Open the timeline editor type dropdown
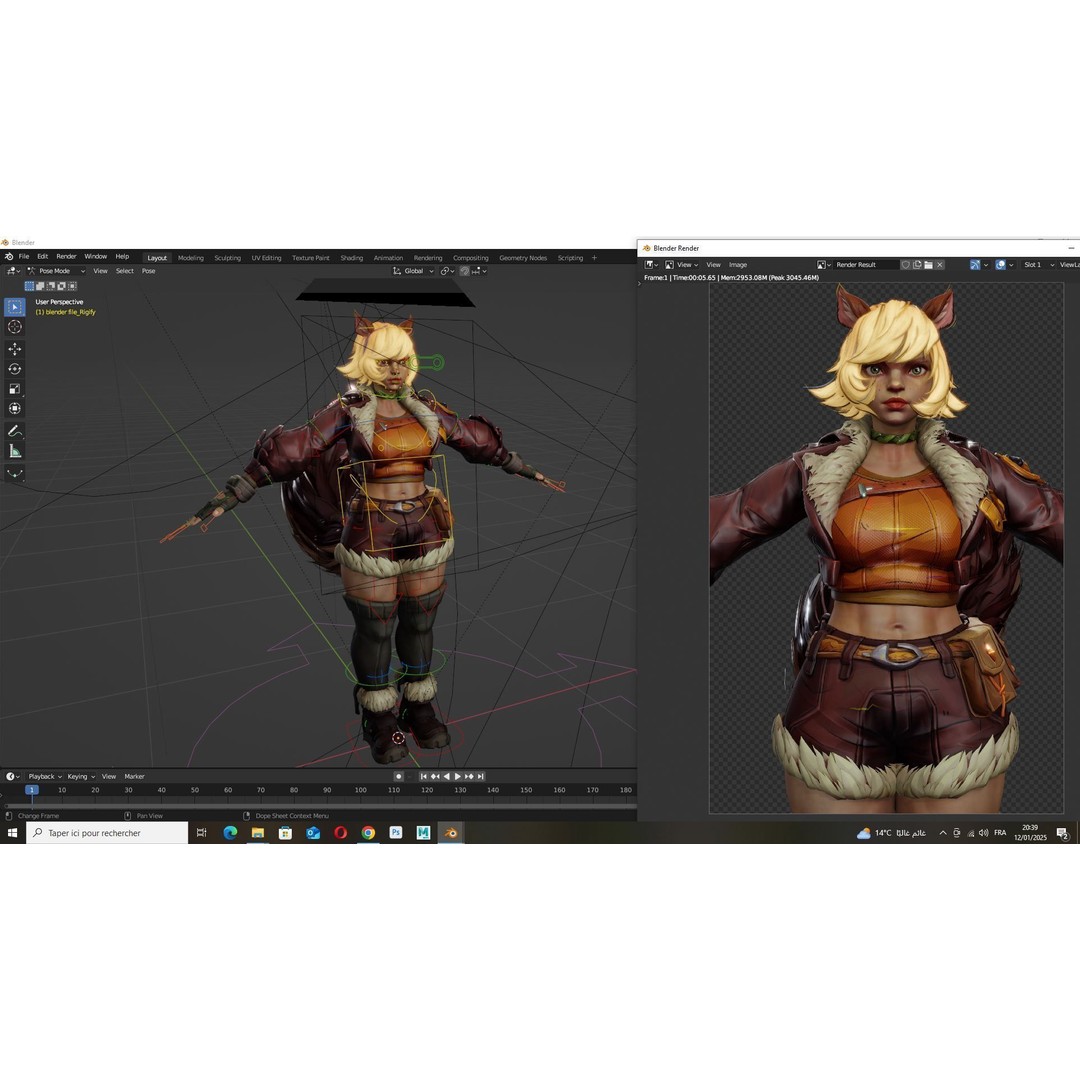Viewport: 1080px width, 1080px height. tap(12, 776)
